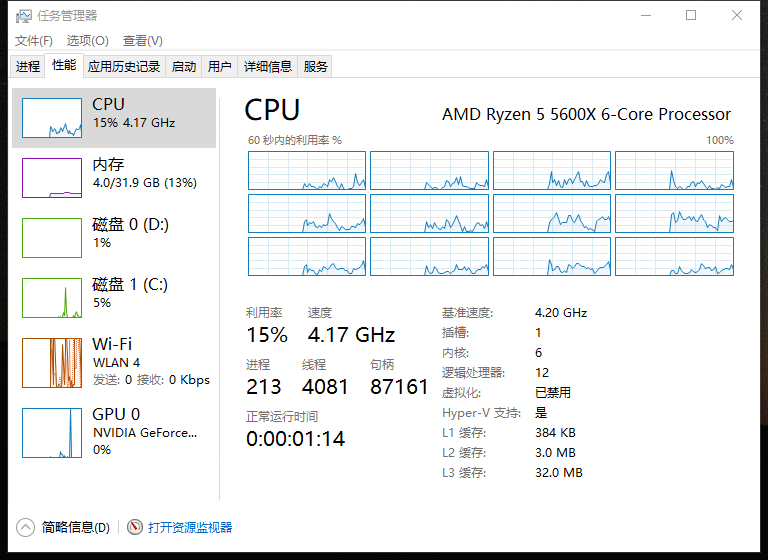Select the GPU 0 graph thumbnail
768x560 pixels.
point(52,433)
